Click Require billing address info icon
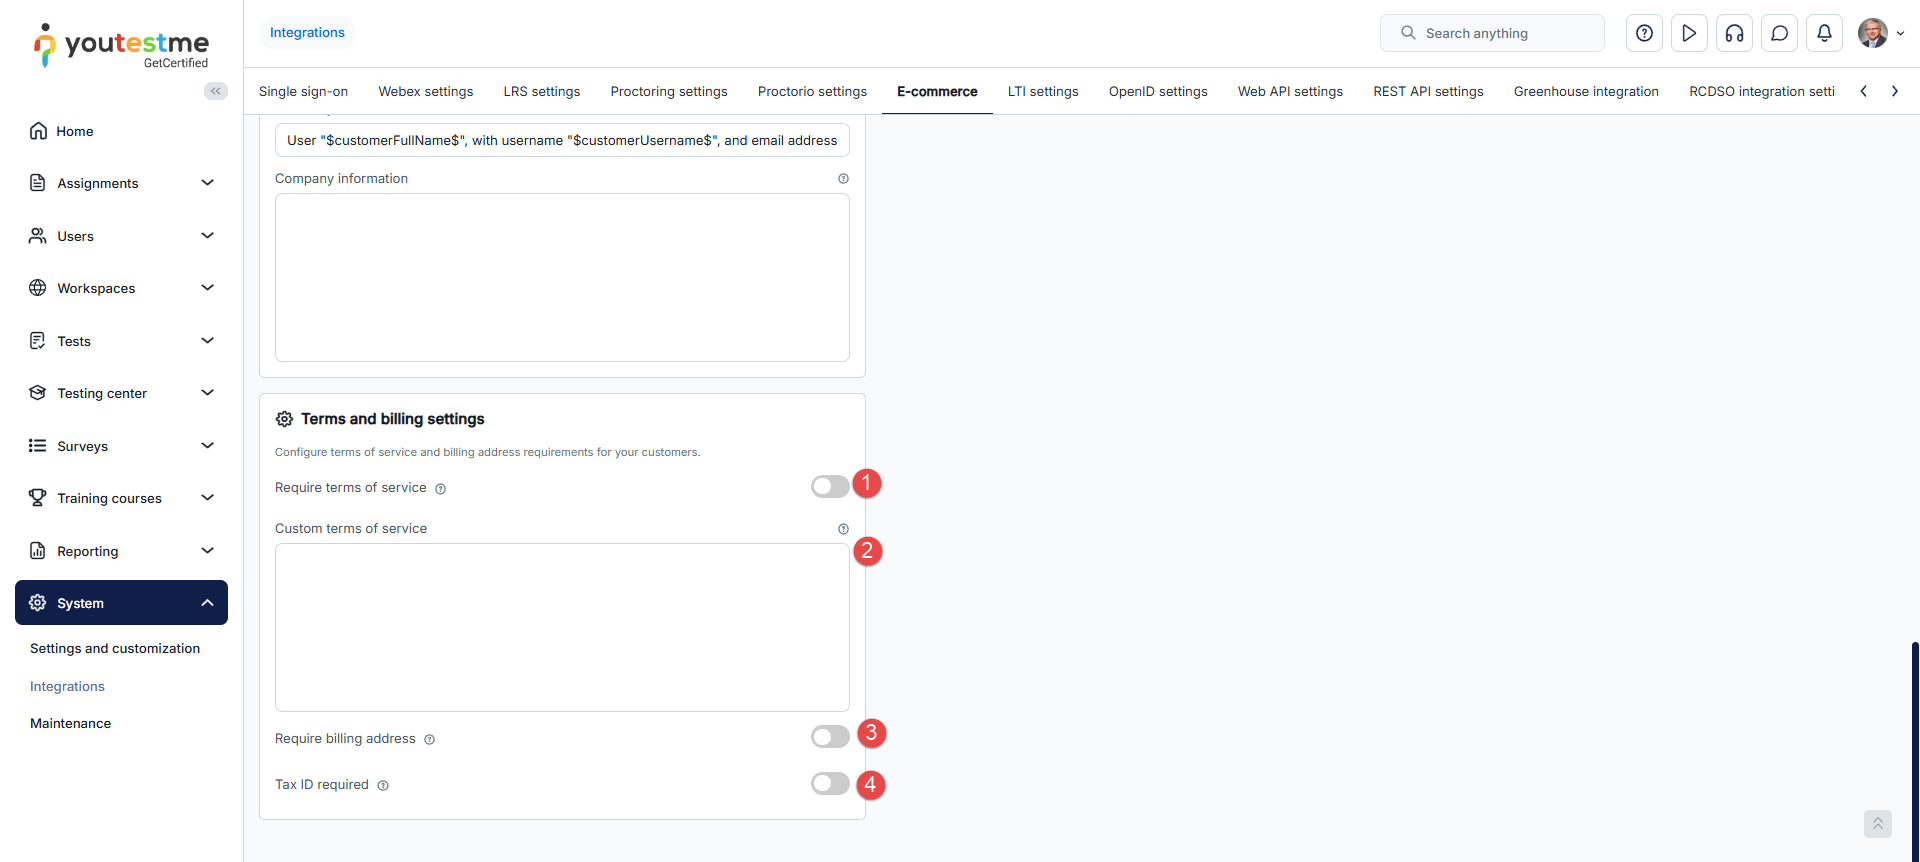The image size is (1920, 862). [429, 740]
